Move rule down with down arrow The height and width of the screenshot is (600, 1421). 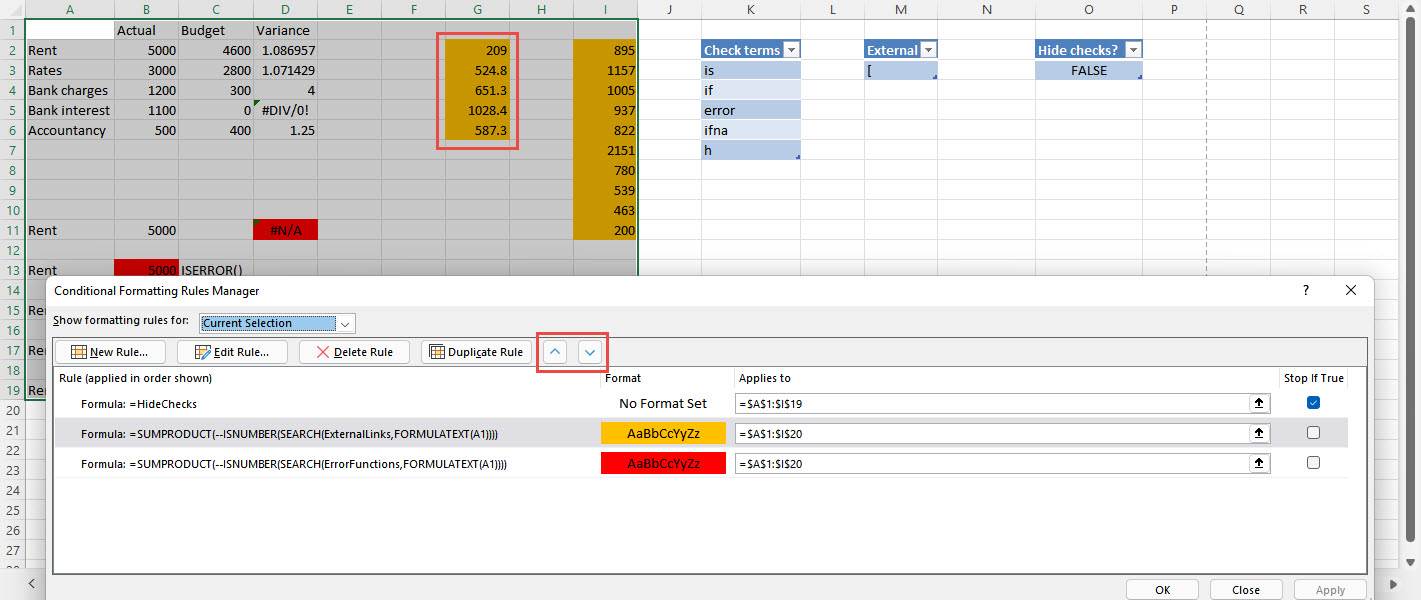591,352
